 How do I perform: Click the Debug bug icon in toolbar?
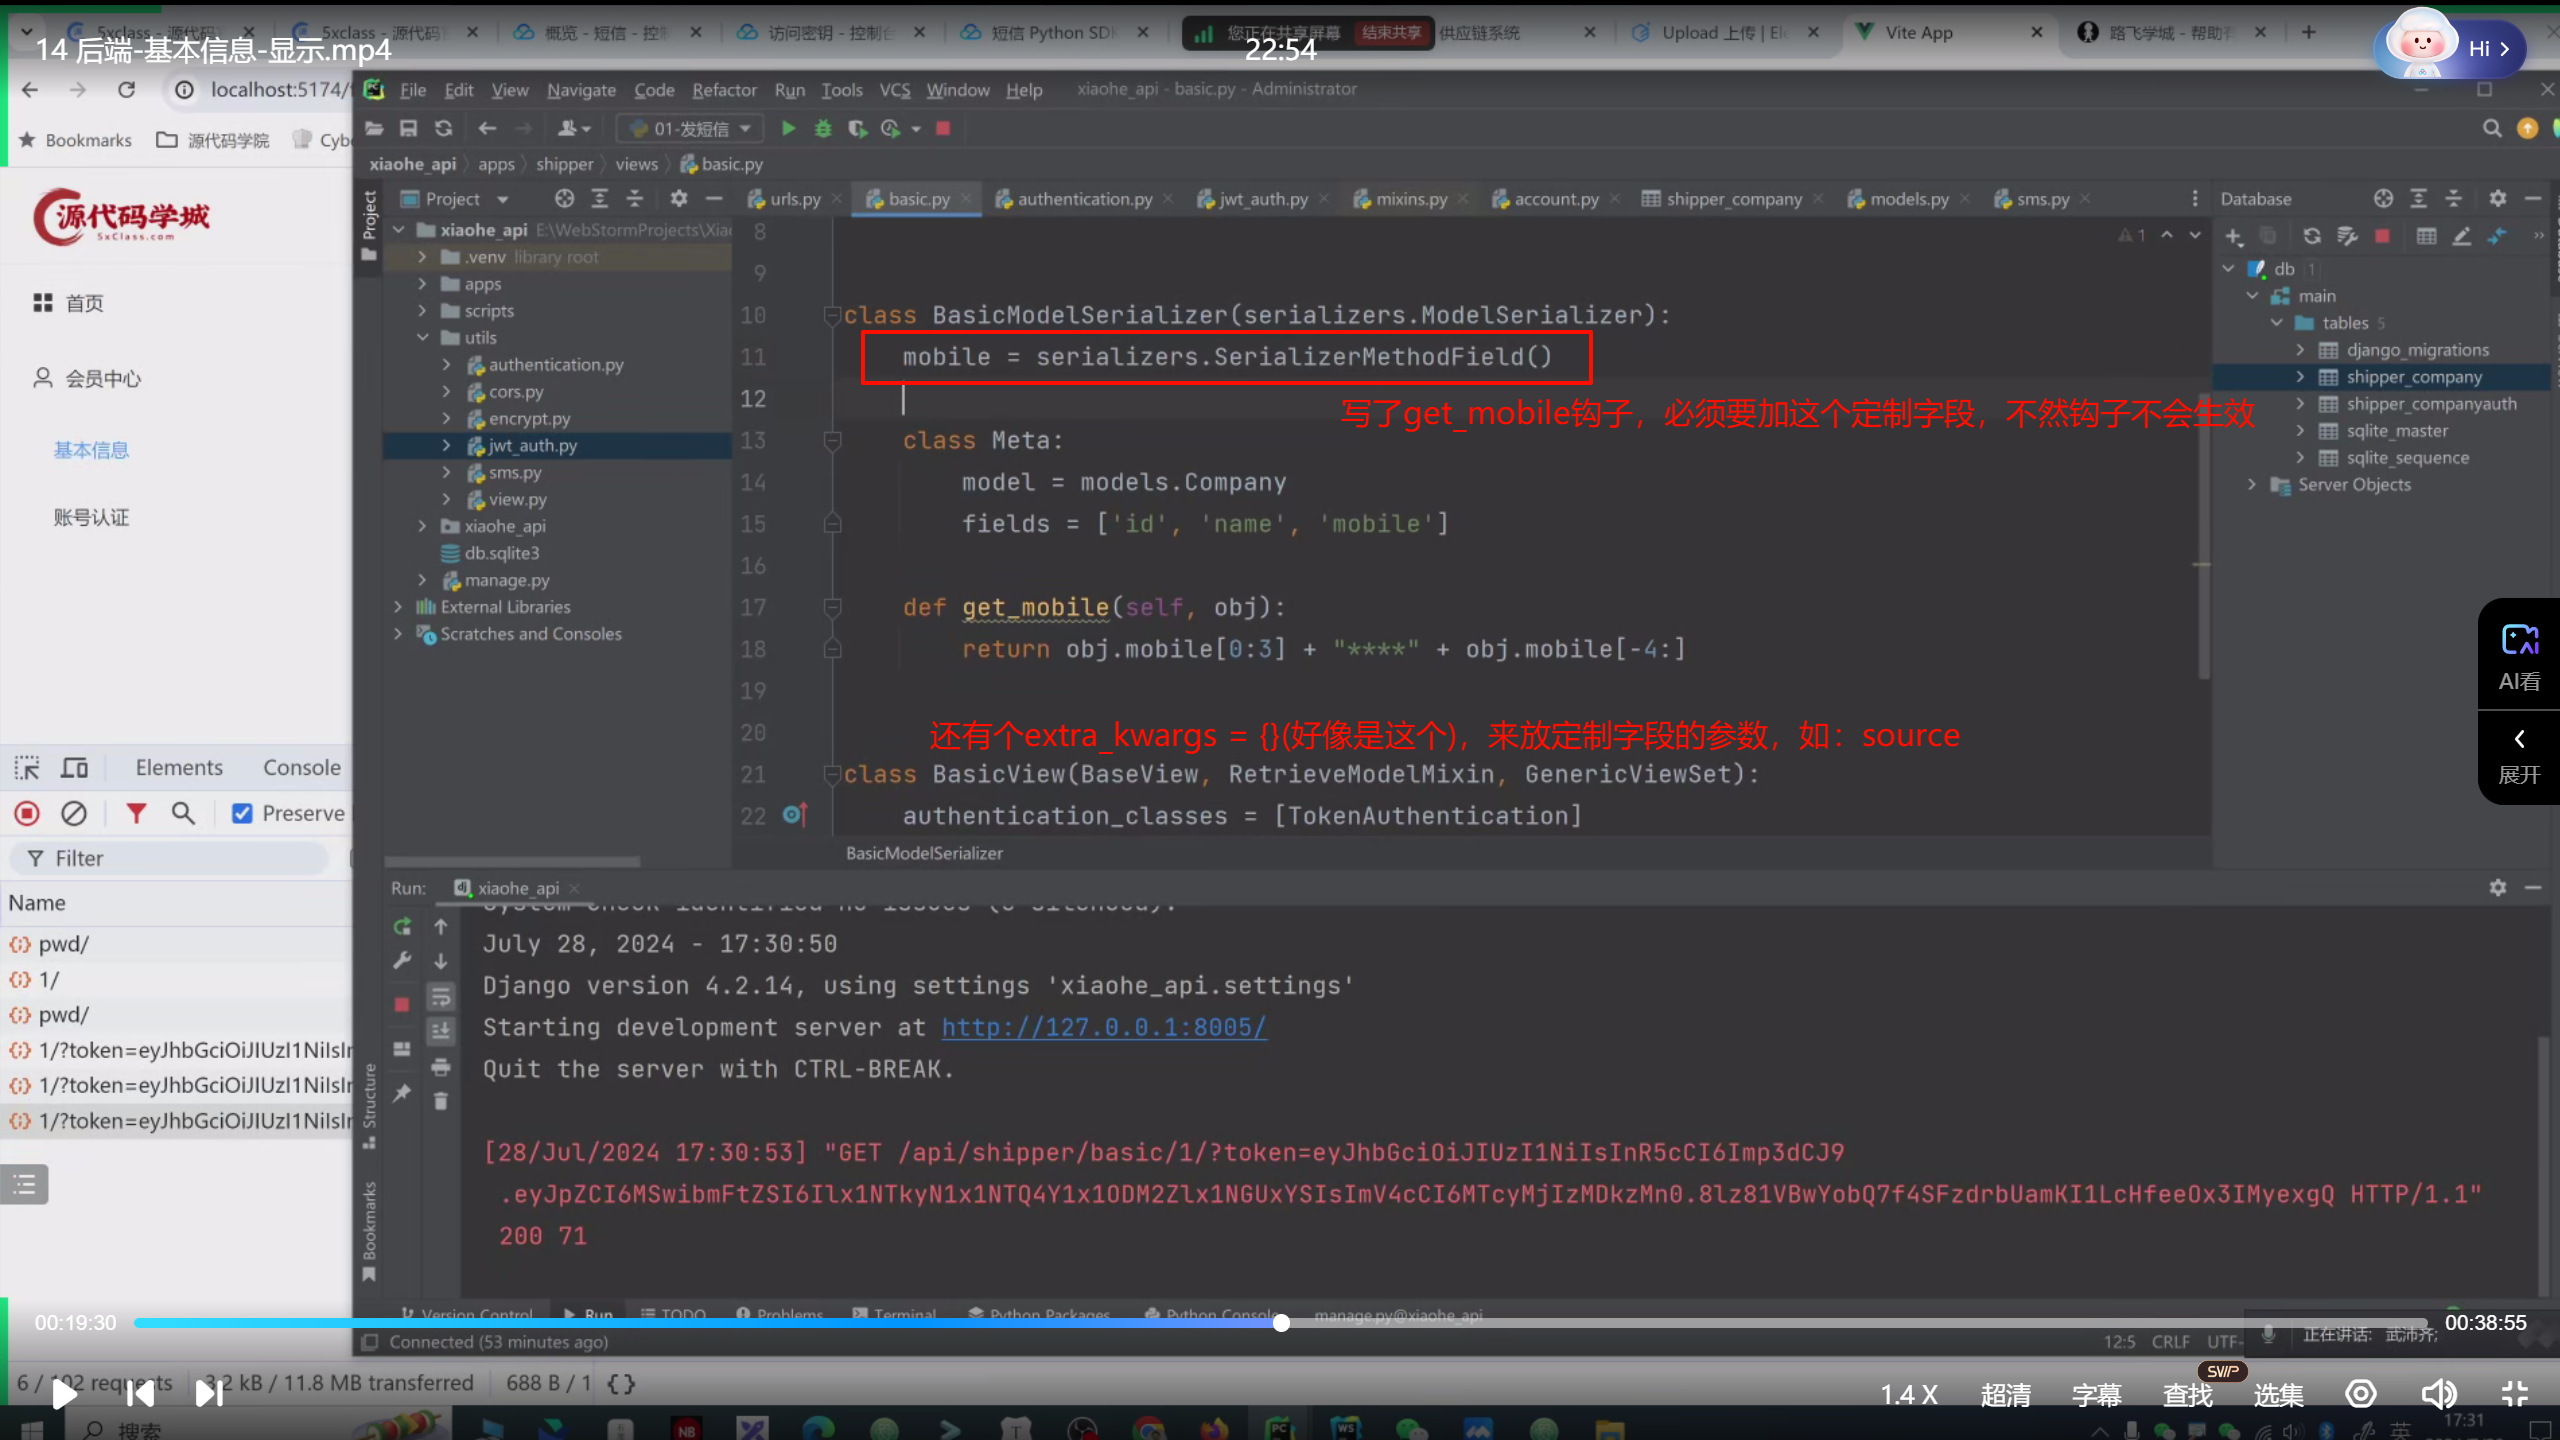tap(823, 128)
